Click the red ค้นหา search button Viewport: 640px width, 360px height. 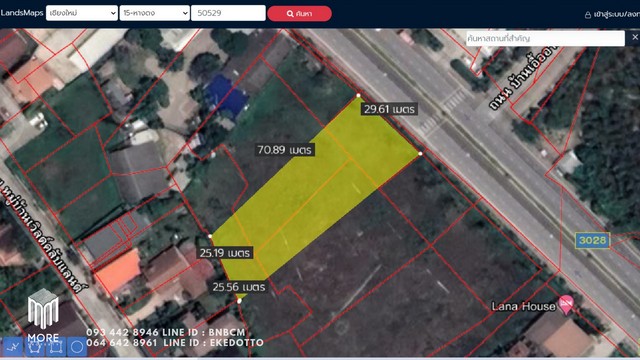(x=300, y=13)
